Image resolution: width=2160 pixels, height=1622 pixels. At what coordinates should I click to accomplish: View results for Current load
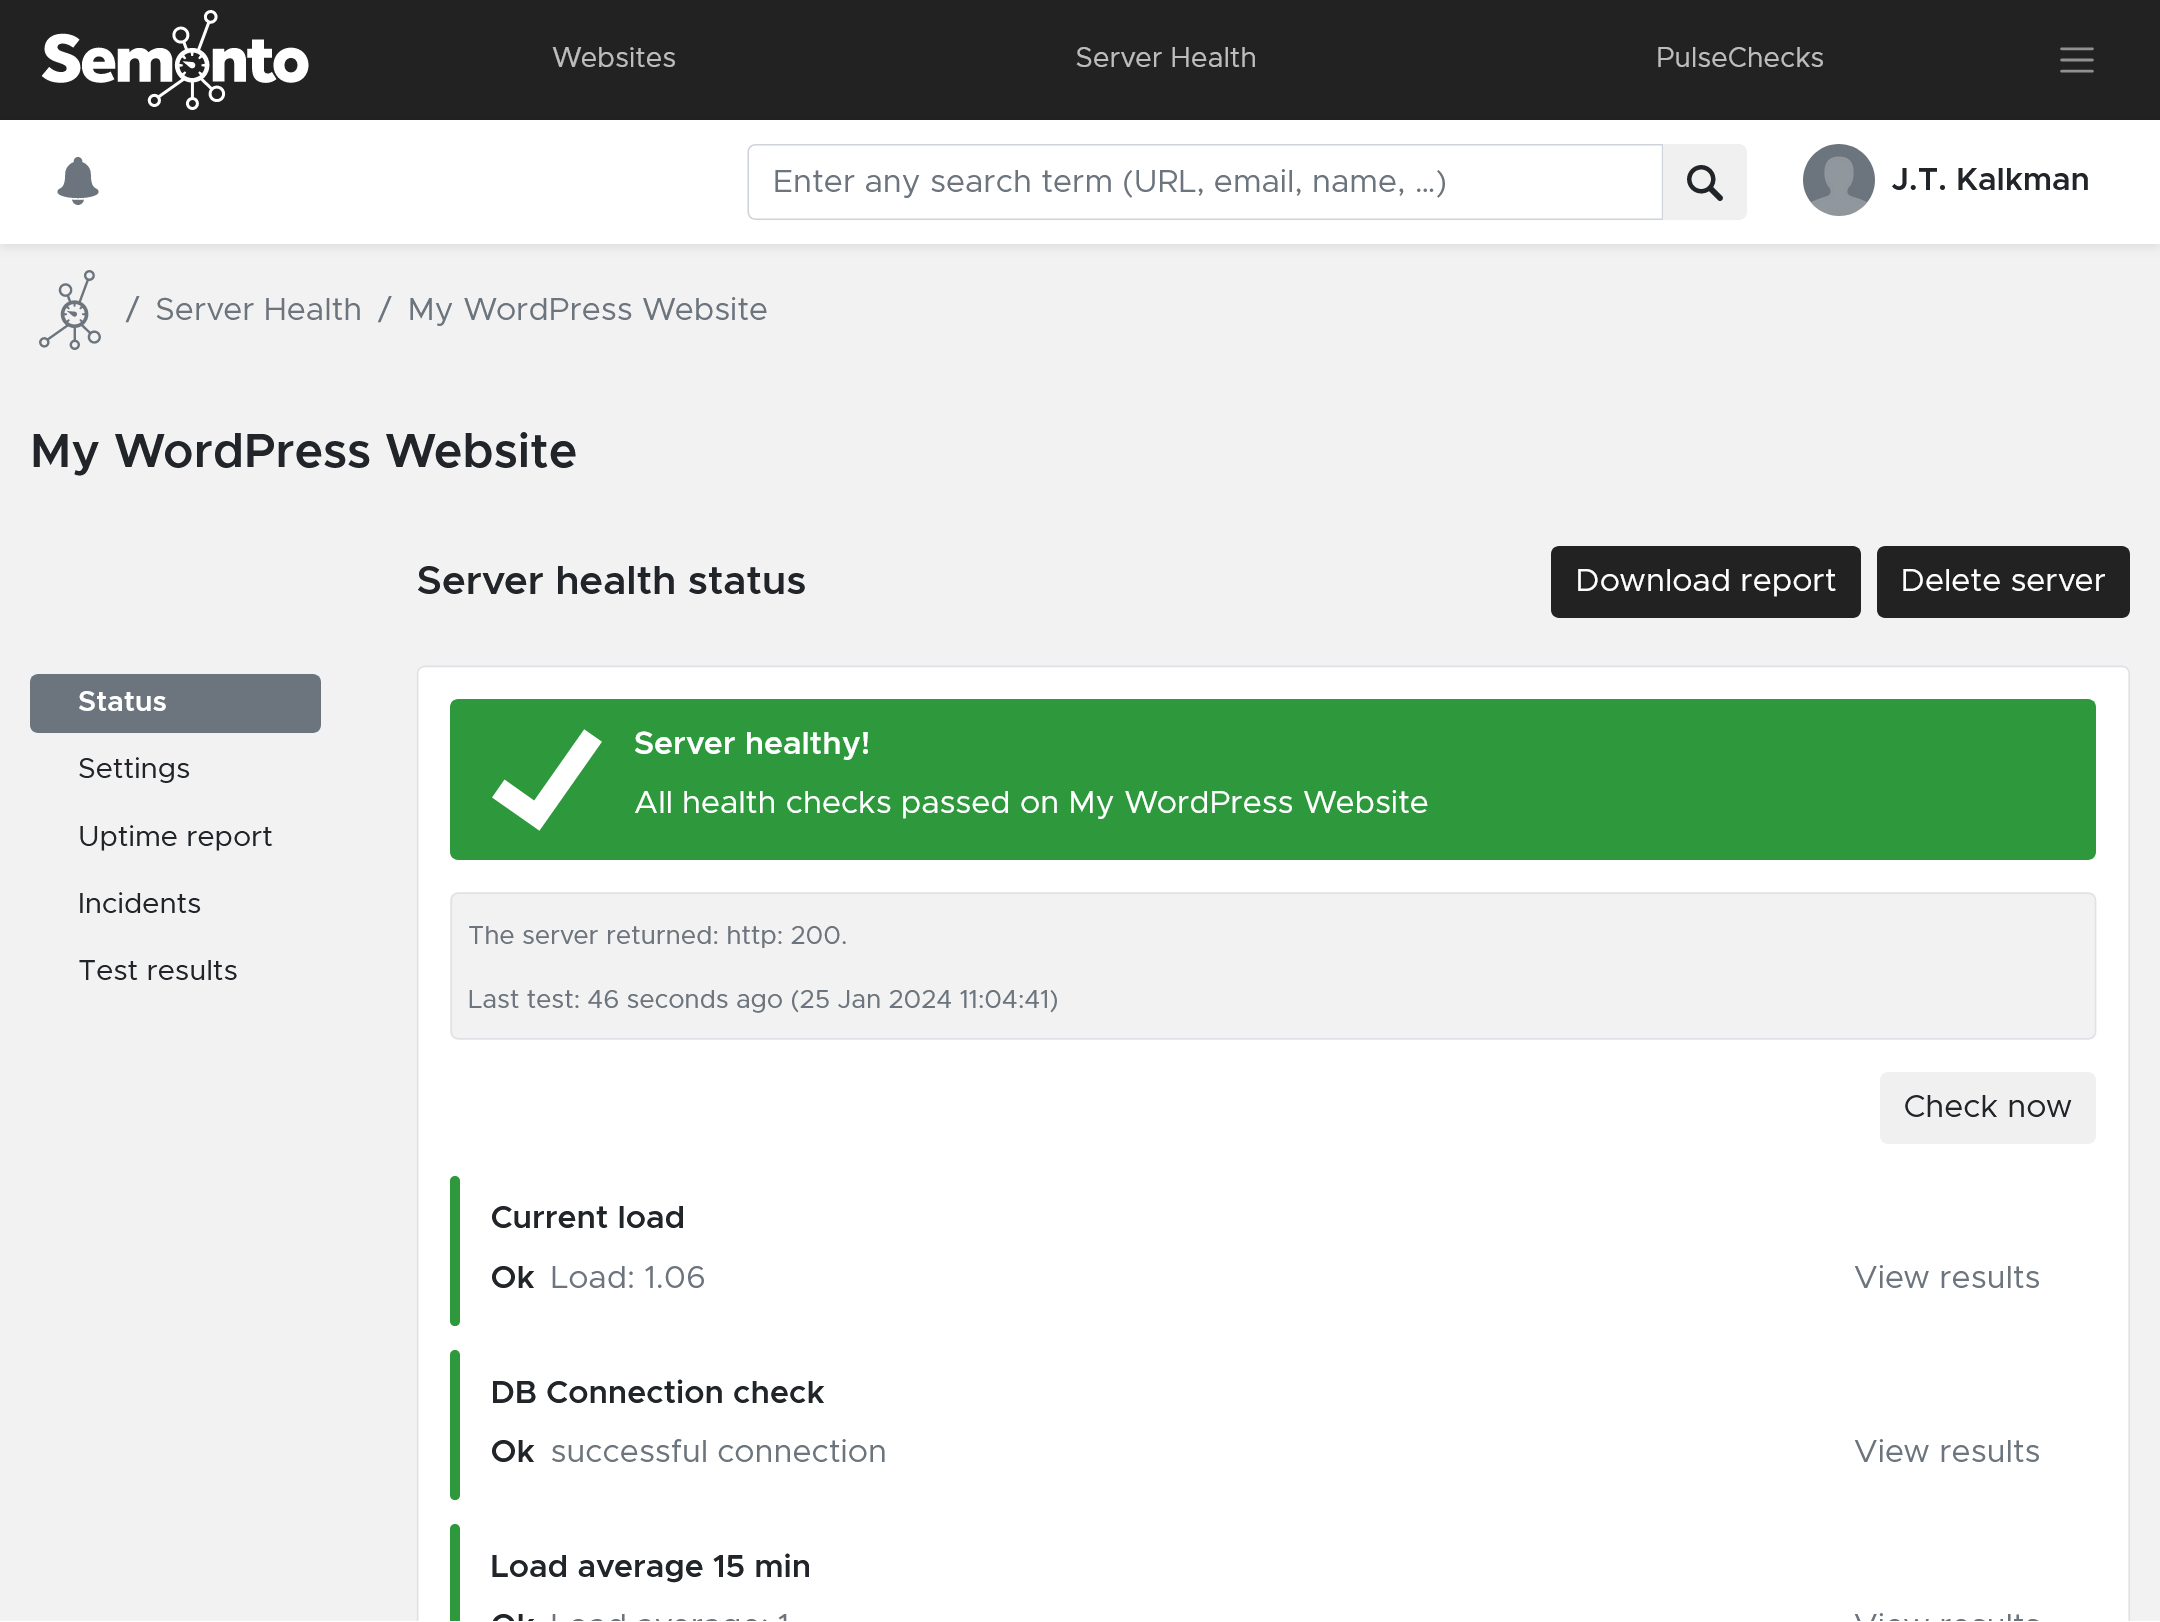pos(1947,1278)
